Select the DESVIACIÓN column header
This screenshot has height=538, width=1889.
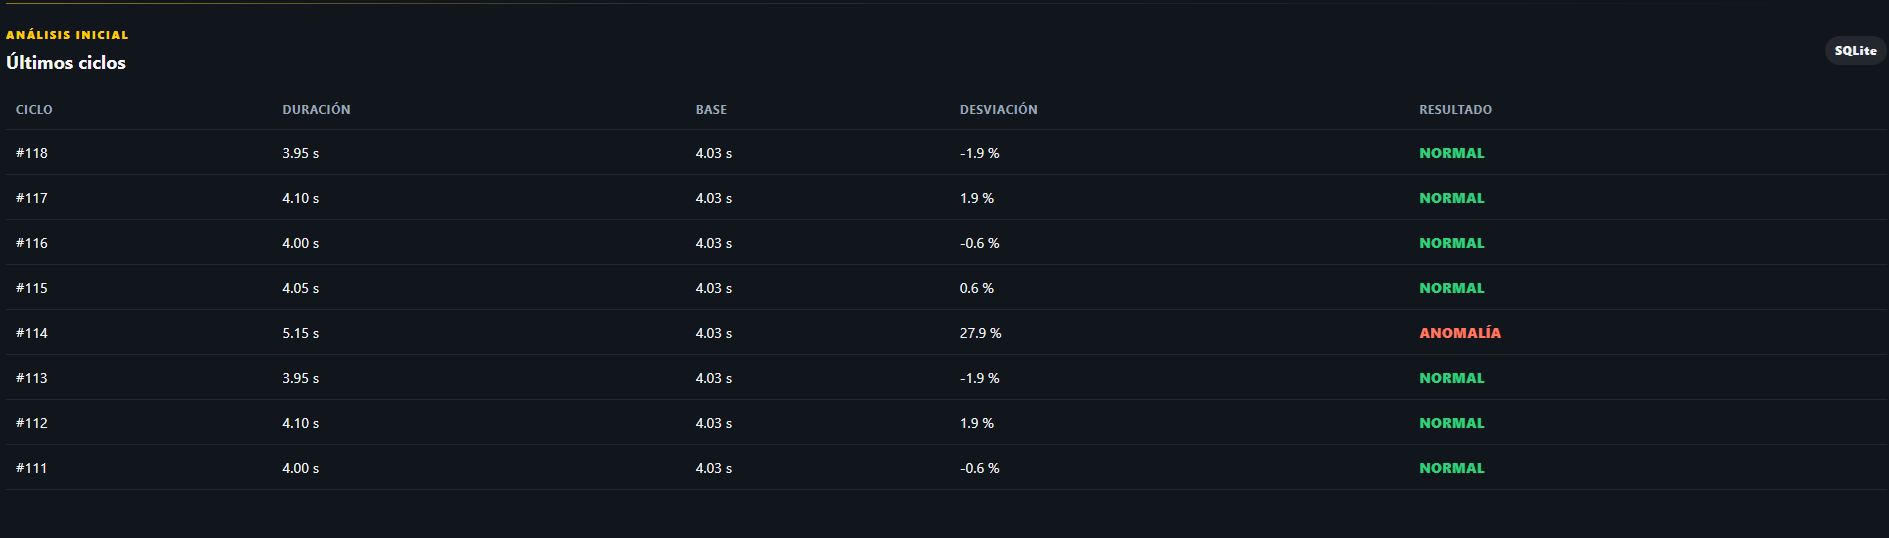pos(998,110)
